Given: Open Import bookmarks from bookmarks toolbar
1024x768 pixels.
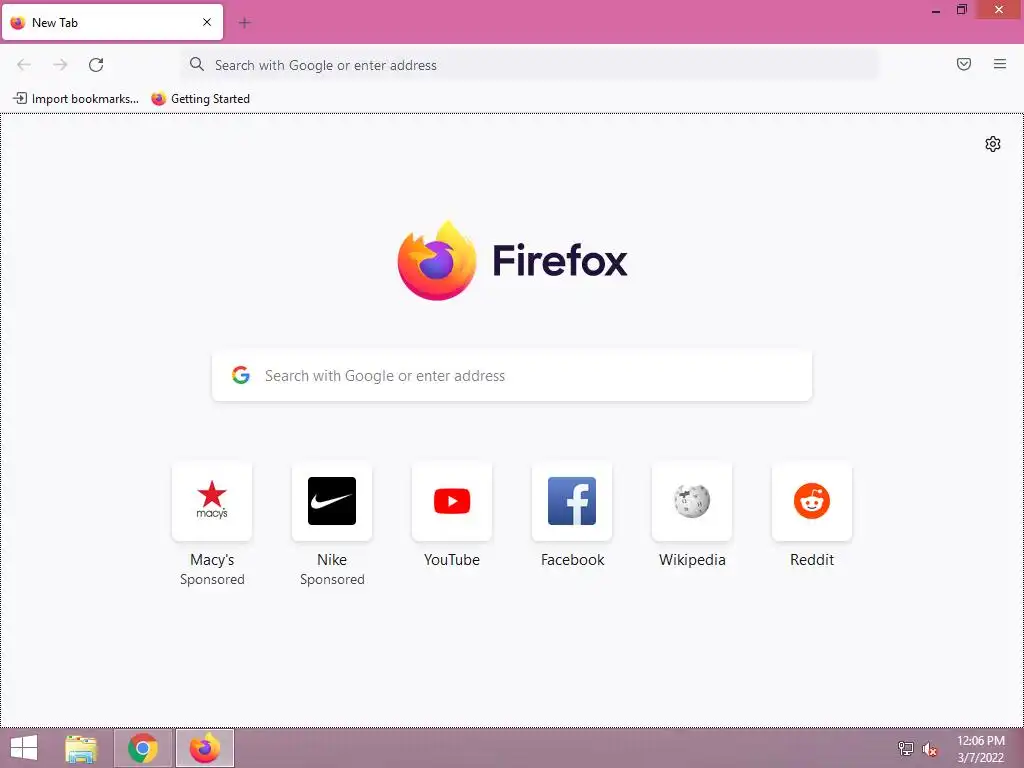Looking at the screenshot, I should pos(76,99).
